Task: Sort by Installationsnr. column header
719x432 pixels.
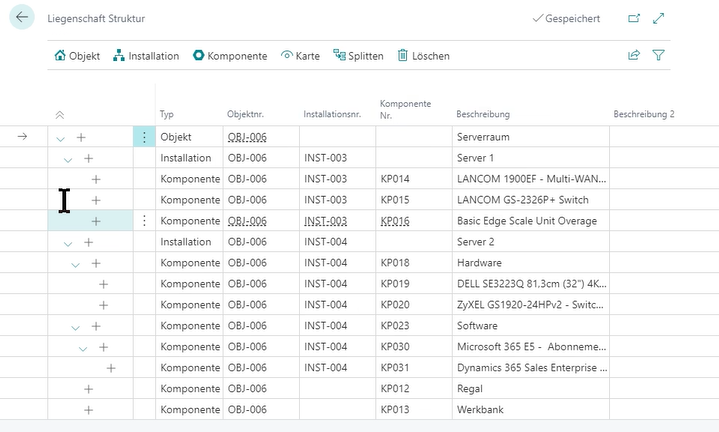Action: (332, 114)
